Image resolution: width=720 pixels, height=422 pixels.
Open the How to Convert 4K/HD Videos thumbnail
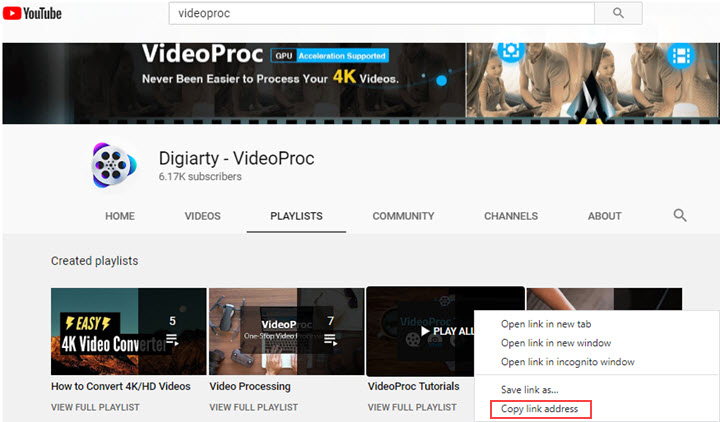[129, 331]
